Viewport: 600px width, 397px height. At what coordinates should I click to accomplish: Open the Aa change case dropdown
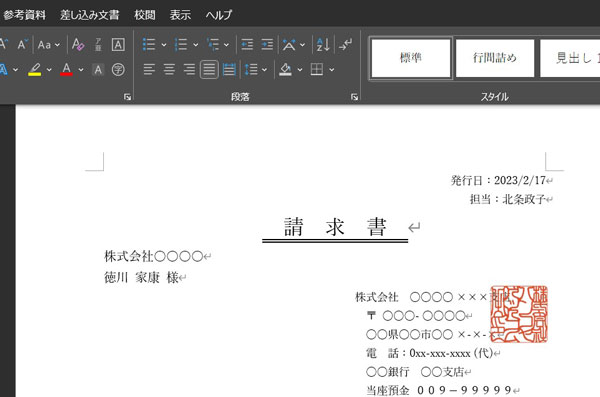pyautogui.click(x=49, y=45)
